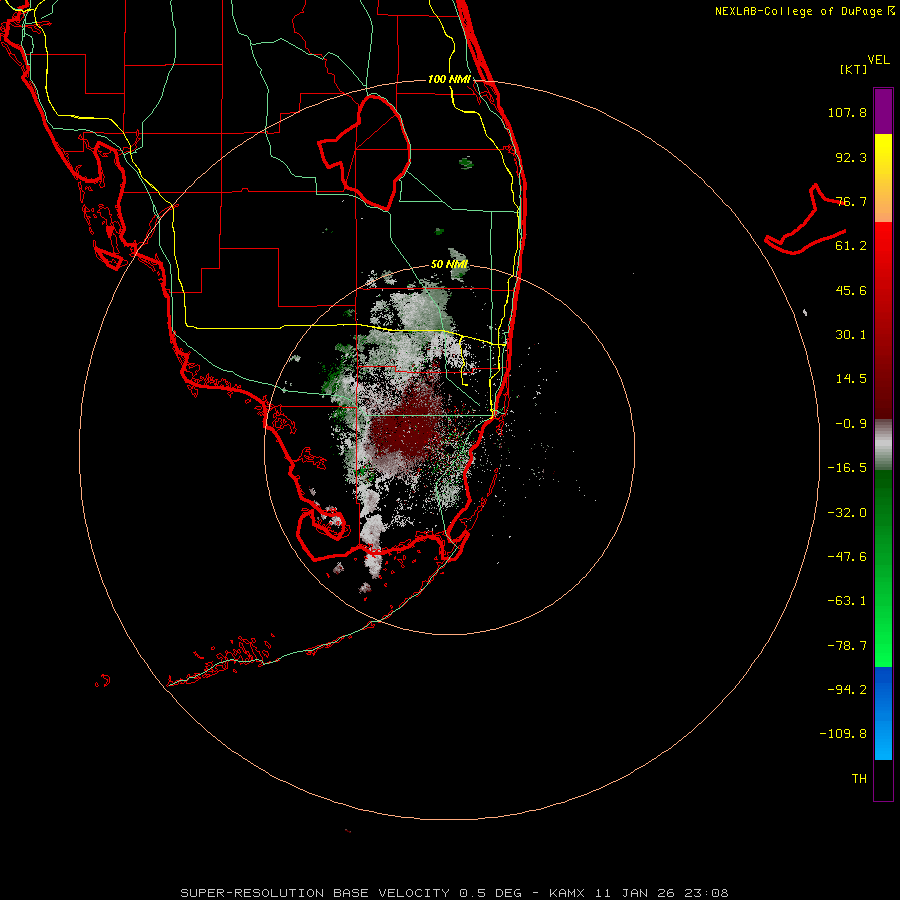Screen dimensions: 900x900
Task: Click the 45.6 legend label
Action: [851, 290]
